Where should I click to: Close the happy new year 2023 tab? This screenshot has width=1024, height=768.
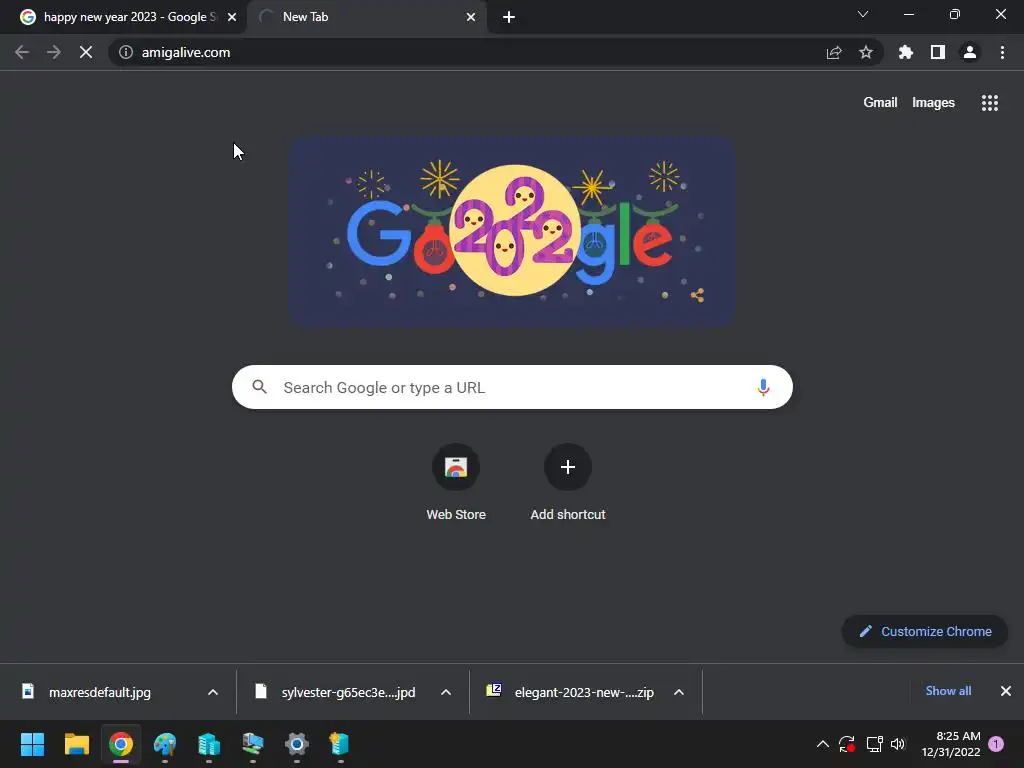click(x=232, y=17)
